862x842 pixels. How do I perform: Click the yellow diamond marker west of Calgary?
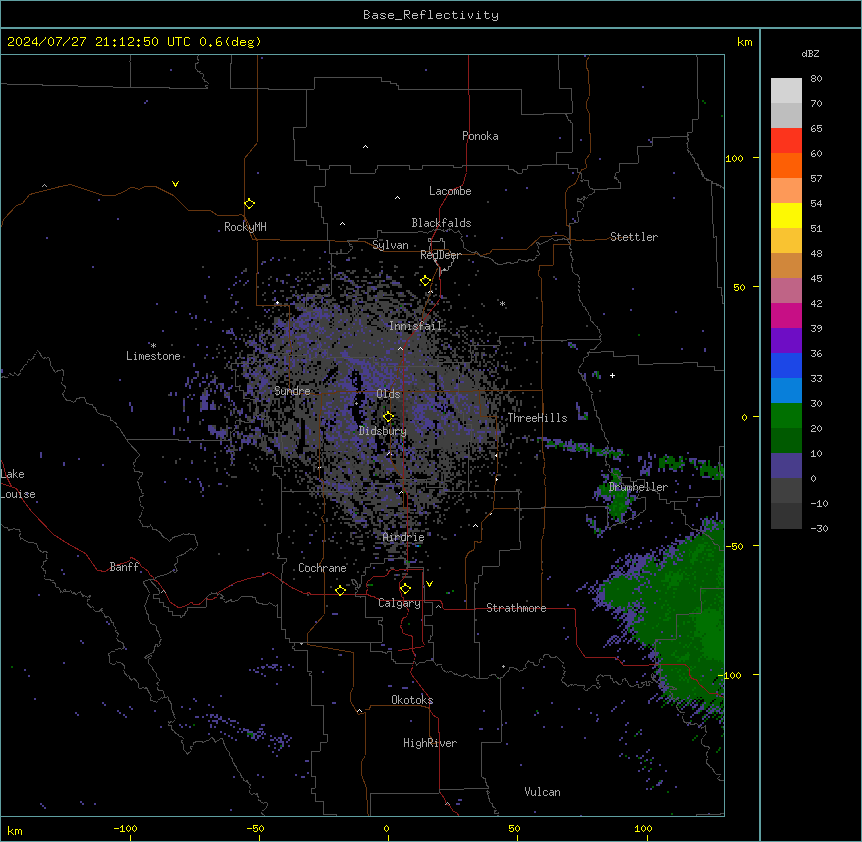[x=340, y=590]
